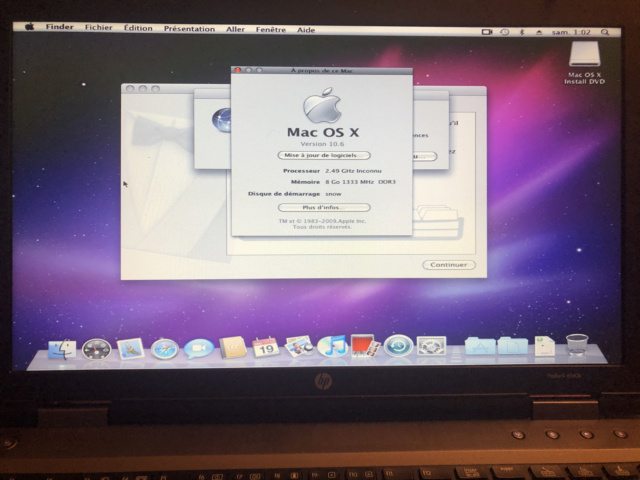Launch Mail from the Dock
Screen dimensions: 640x480
(x=130, y=349)
